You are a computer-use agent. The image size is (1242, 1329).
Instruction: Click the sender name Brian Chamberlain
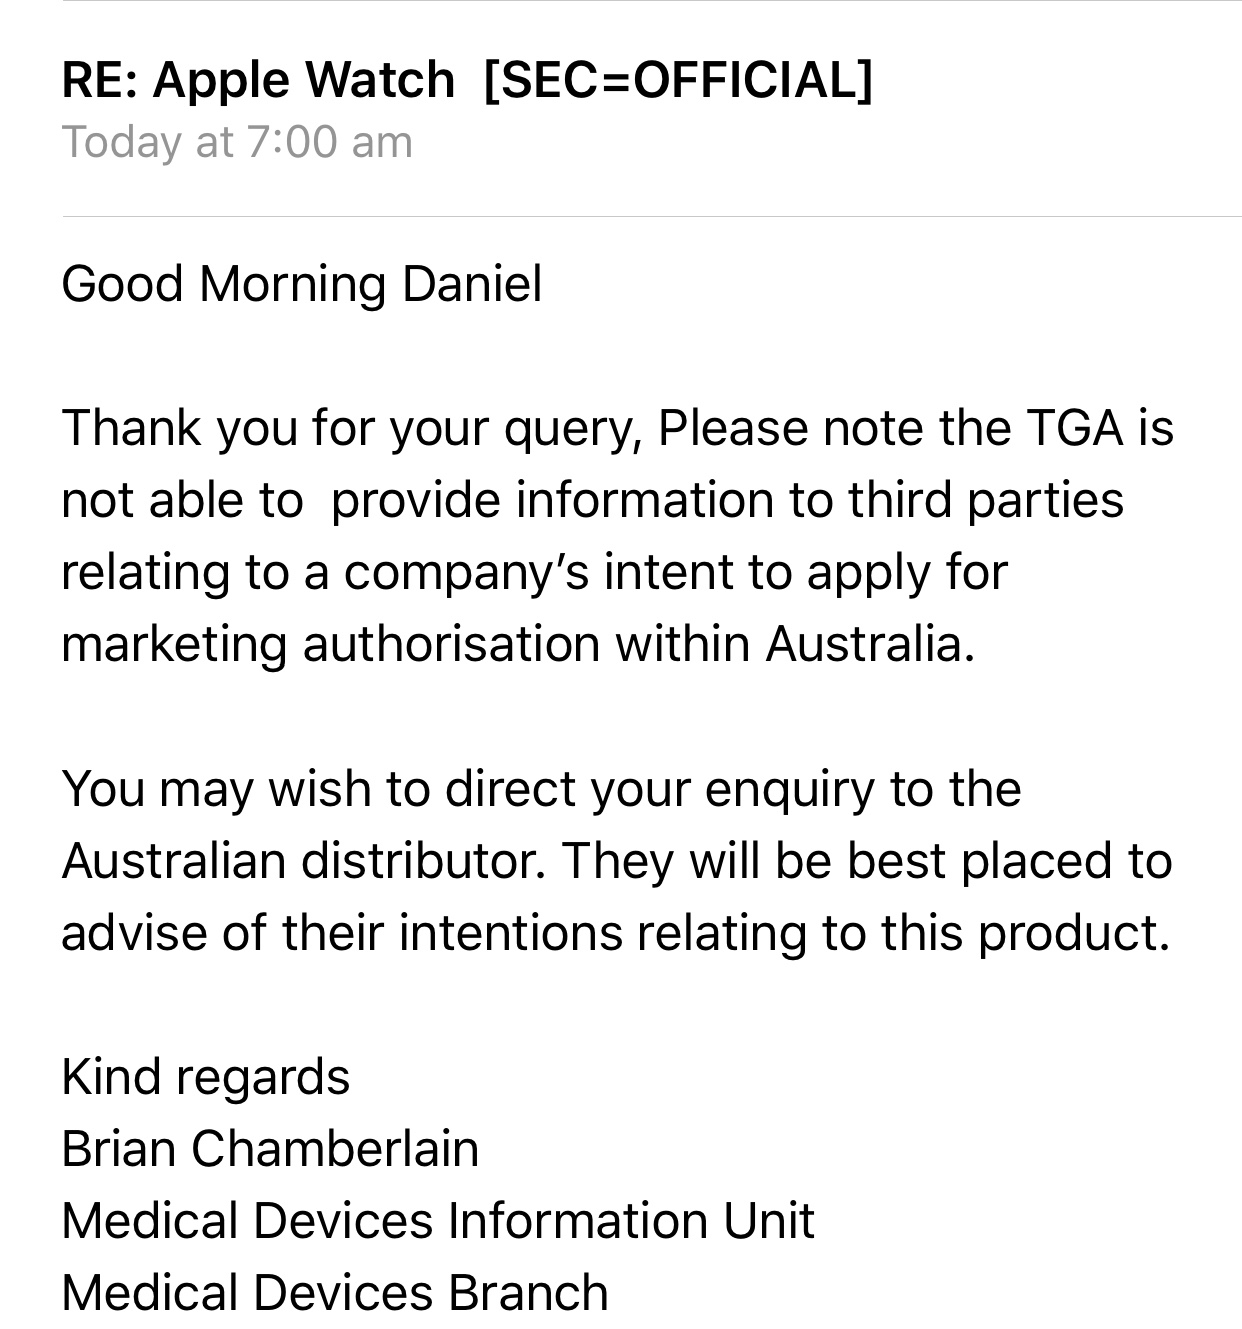click(270, 1148)
